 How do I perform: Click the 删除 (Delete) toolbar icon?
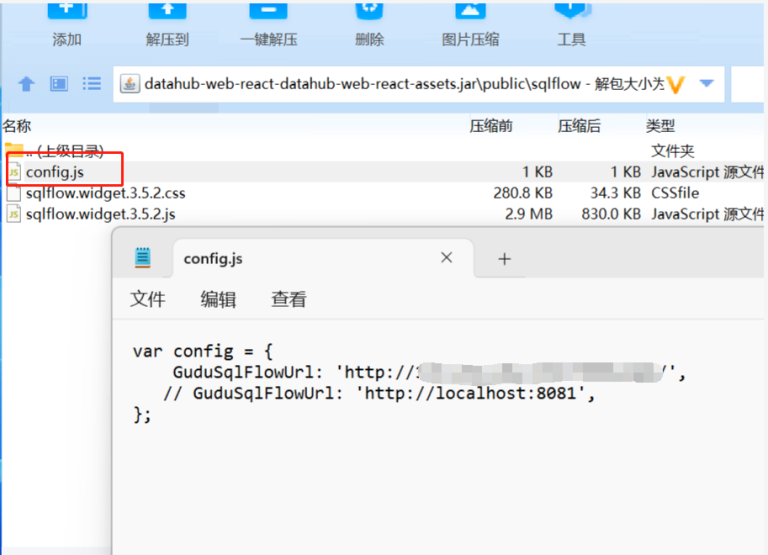point(369,12)
